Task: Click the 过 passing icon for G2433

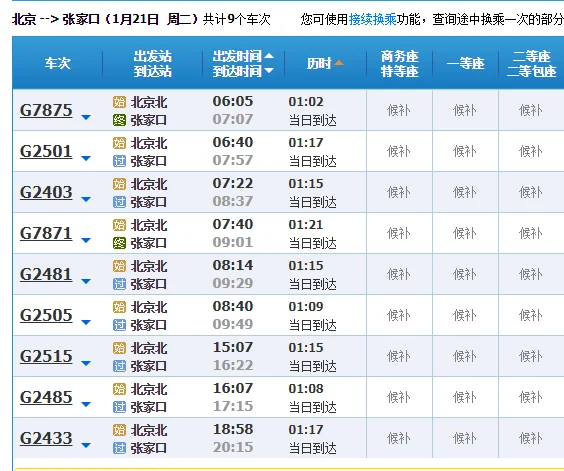Action: pyautogui.click(x=119, y=448)
